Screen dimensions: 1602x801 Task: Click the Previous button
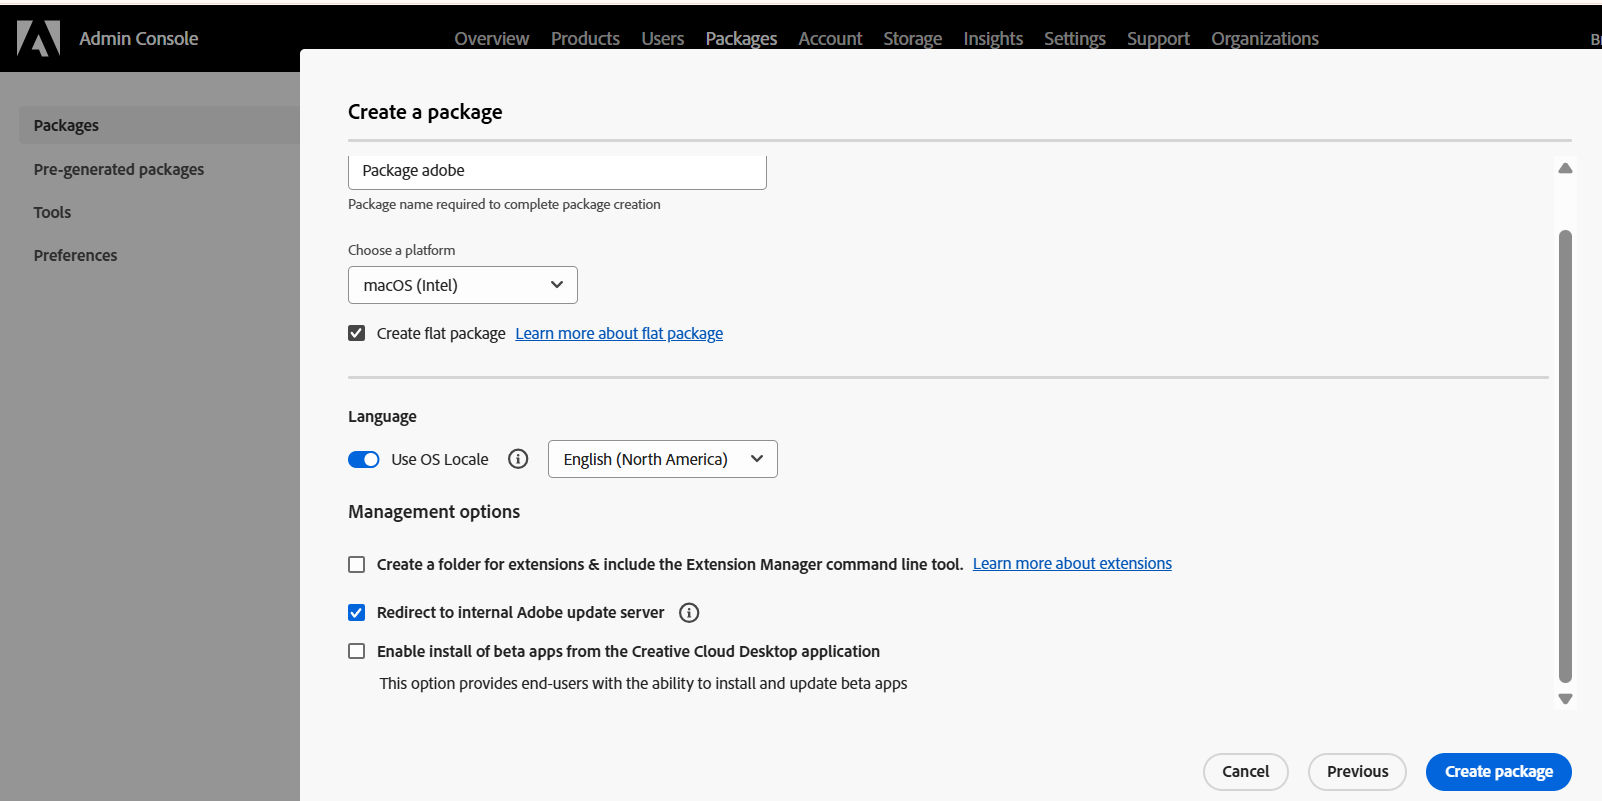click(x=1357, y=771)
